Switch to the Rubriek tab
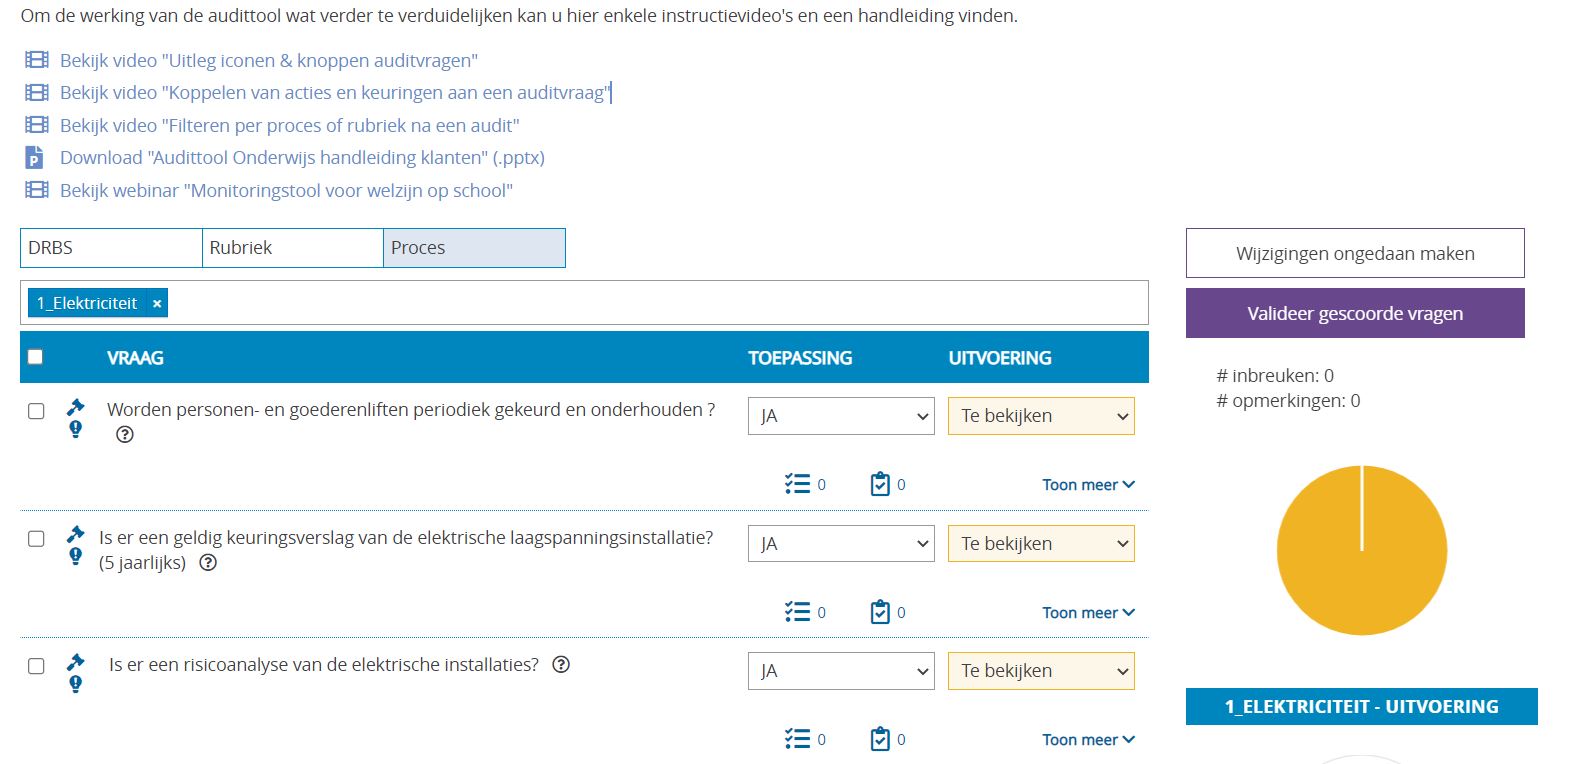 293,248
